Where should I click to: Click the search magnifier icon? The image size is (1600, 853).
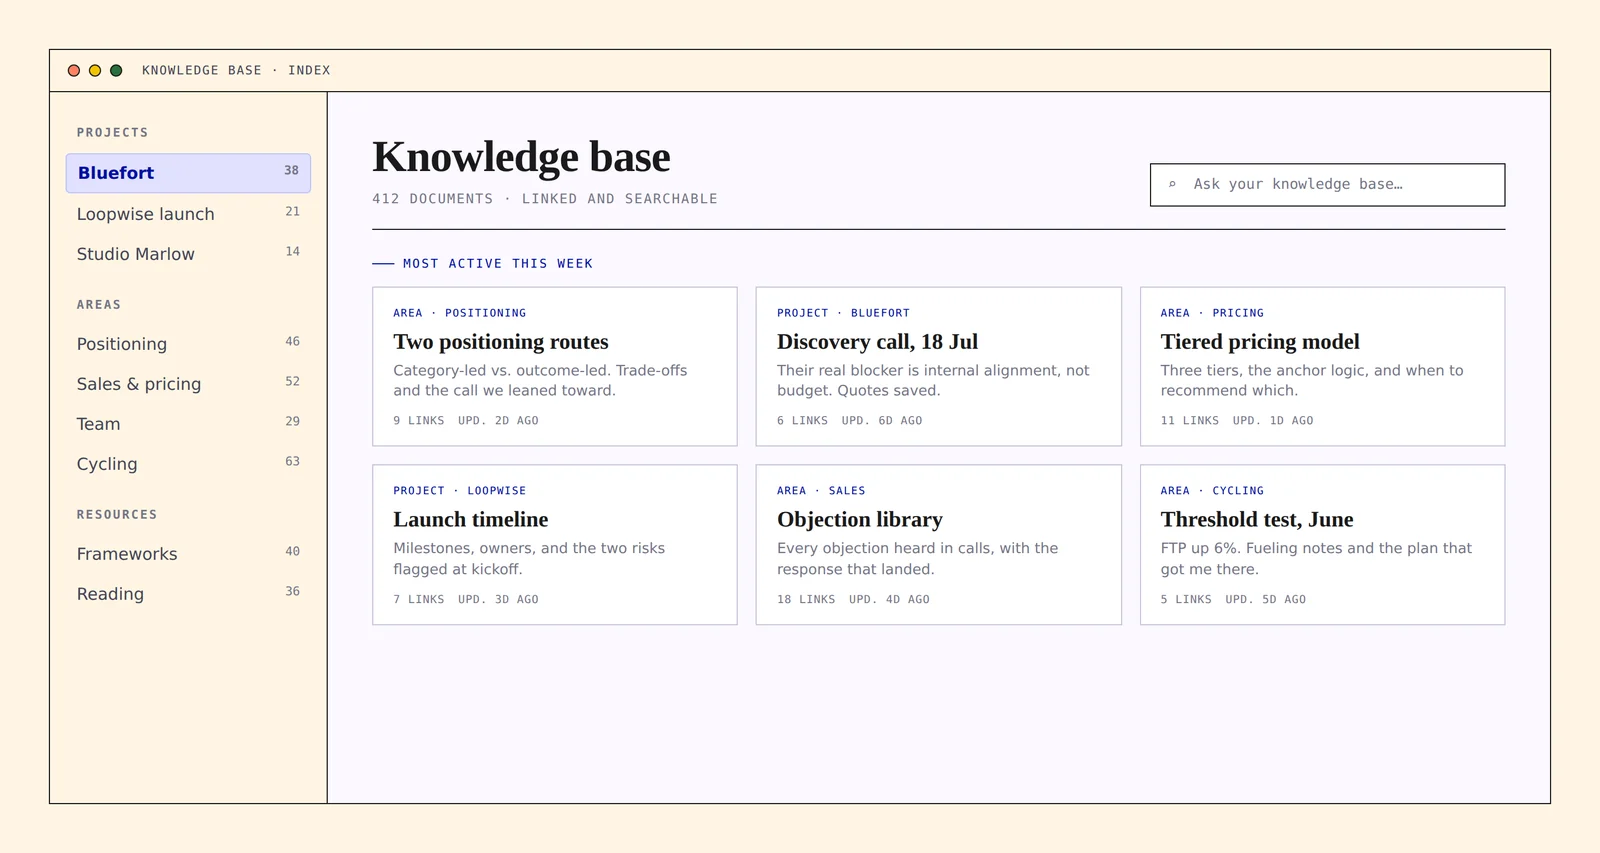click(1172, 184)
